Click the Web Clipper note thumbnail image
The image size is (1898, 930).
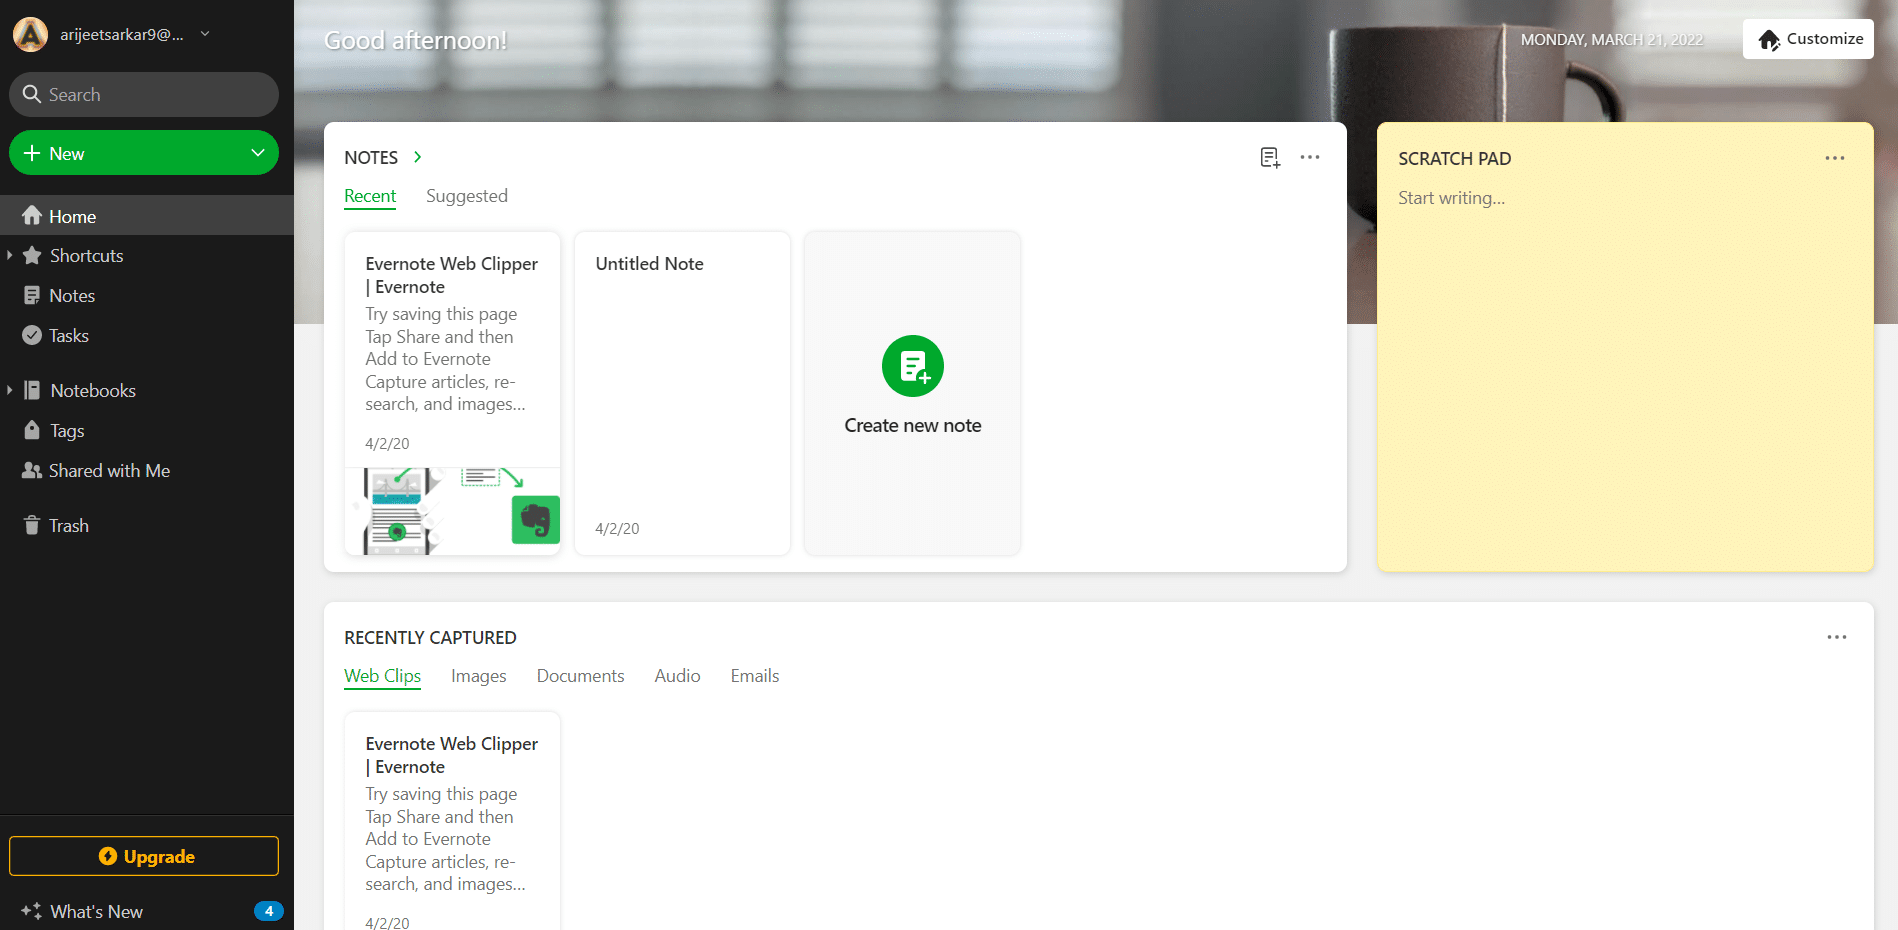[452, 511]
